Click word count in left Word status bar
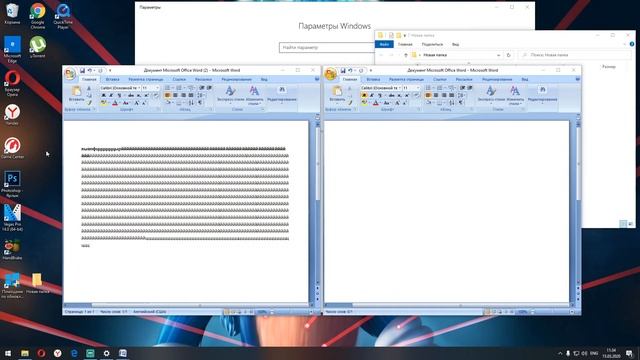Image resolution: width=640 pixels, height=360 pixels. [x=113, y=311]
